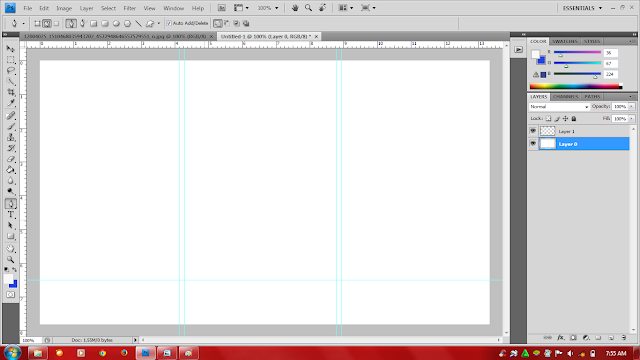Screen dimensions: 640x360
Task: Select the Pen tool in toolbox
Action: pyautogui.click(x=11, y=204)
